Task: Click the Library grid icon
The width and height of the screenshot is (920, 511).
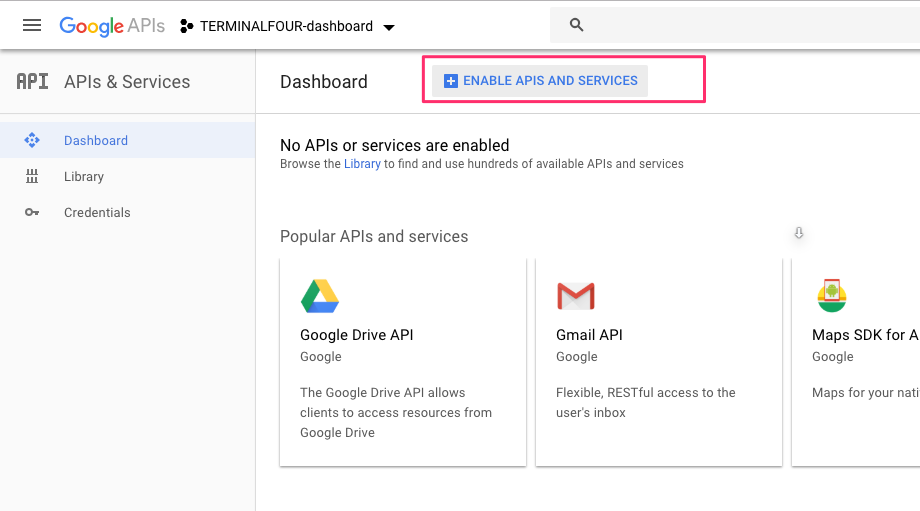Action: pos(32,176)
